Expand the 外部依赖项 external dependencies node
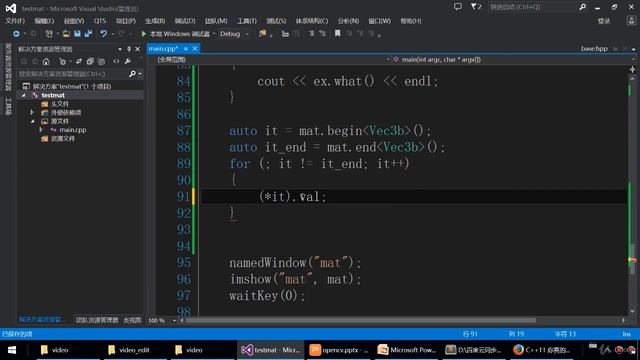This screenshot has width=640, height=360. (32, 112)
